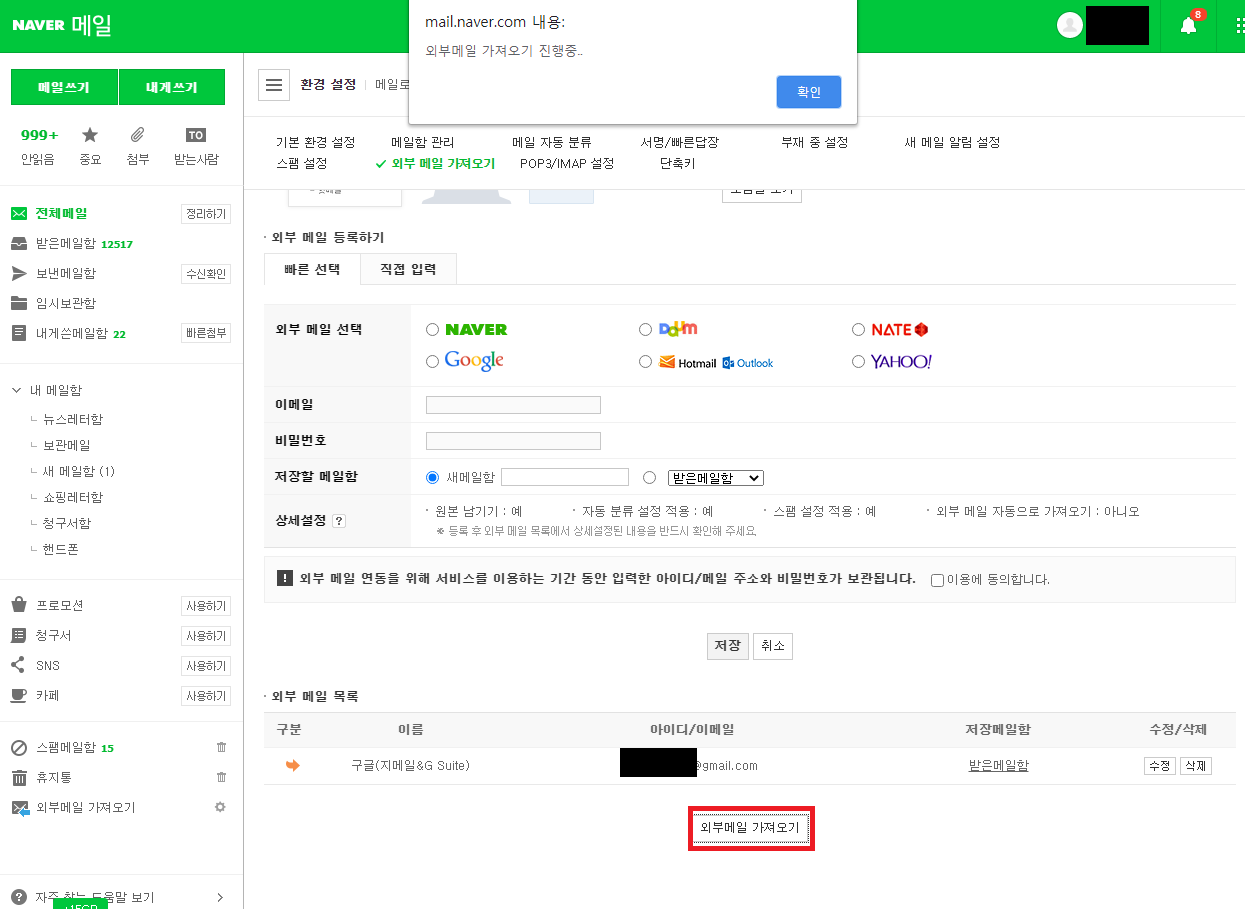Open the 받은메일함 mailbox dropdown
Screen dimensions: 1245x909
(x=715, y=477)
